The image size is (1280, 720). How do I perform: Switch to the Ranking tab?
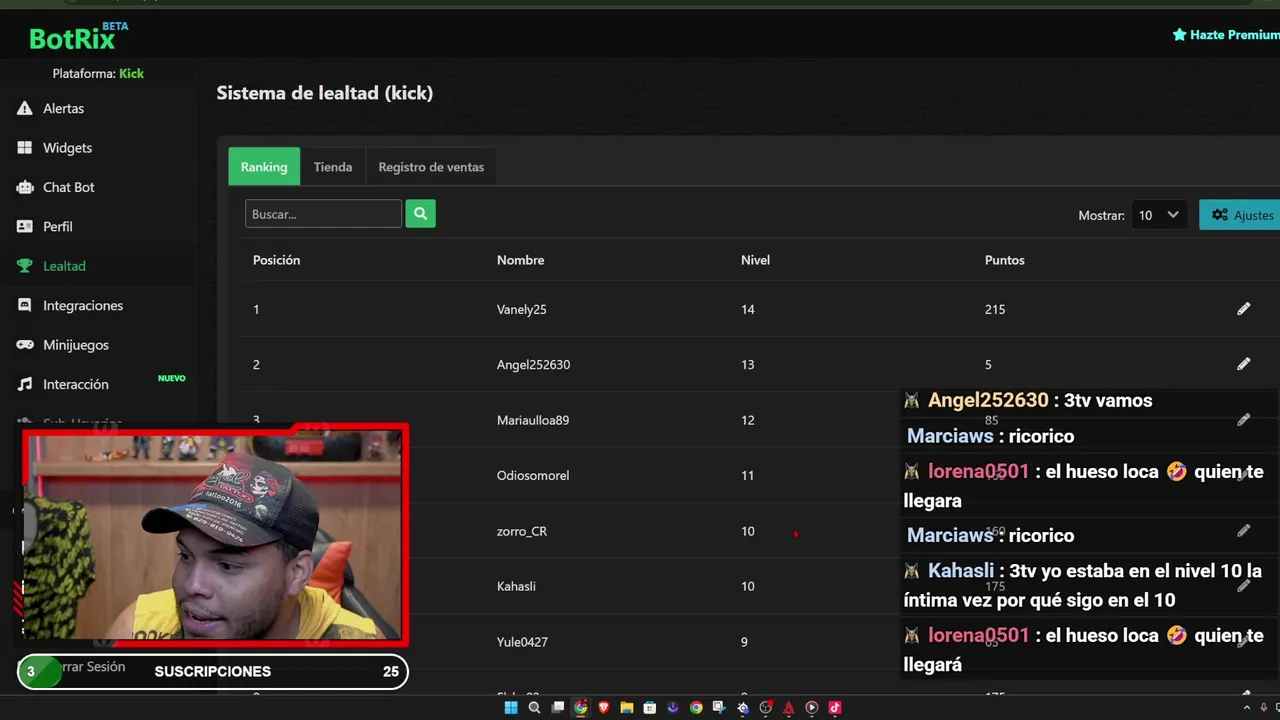point(264,167)
